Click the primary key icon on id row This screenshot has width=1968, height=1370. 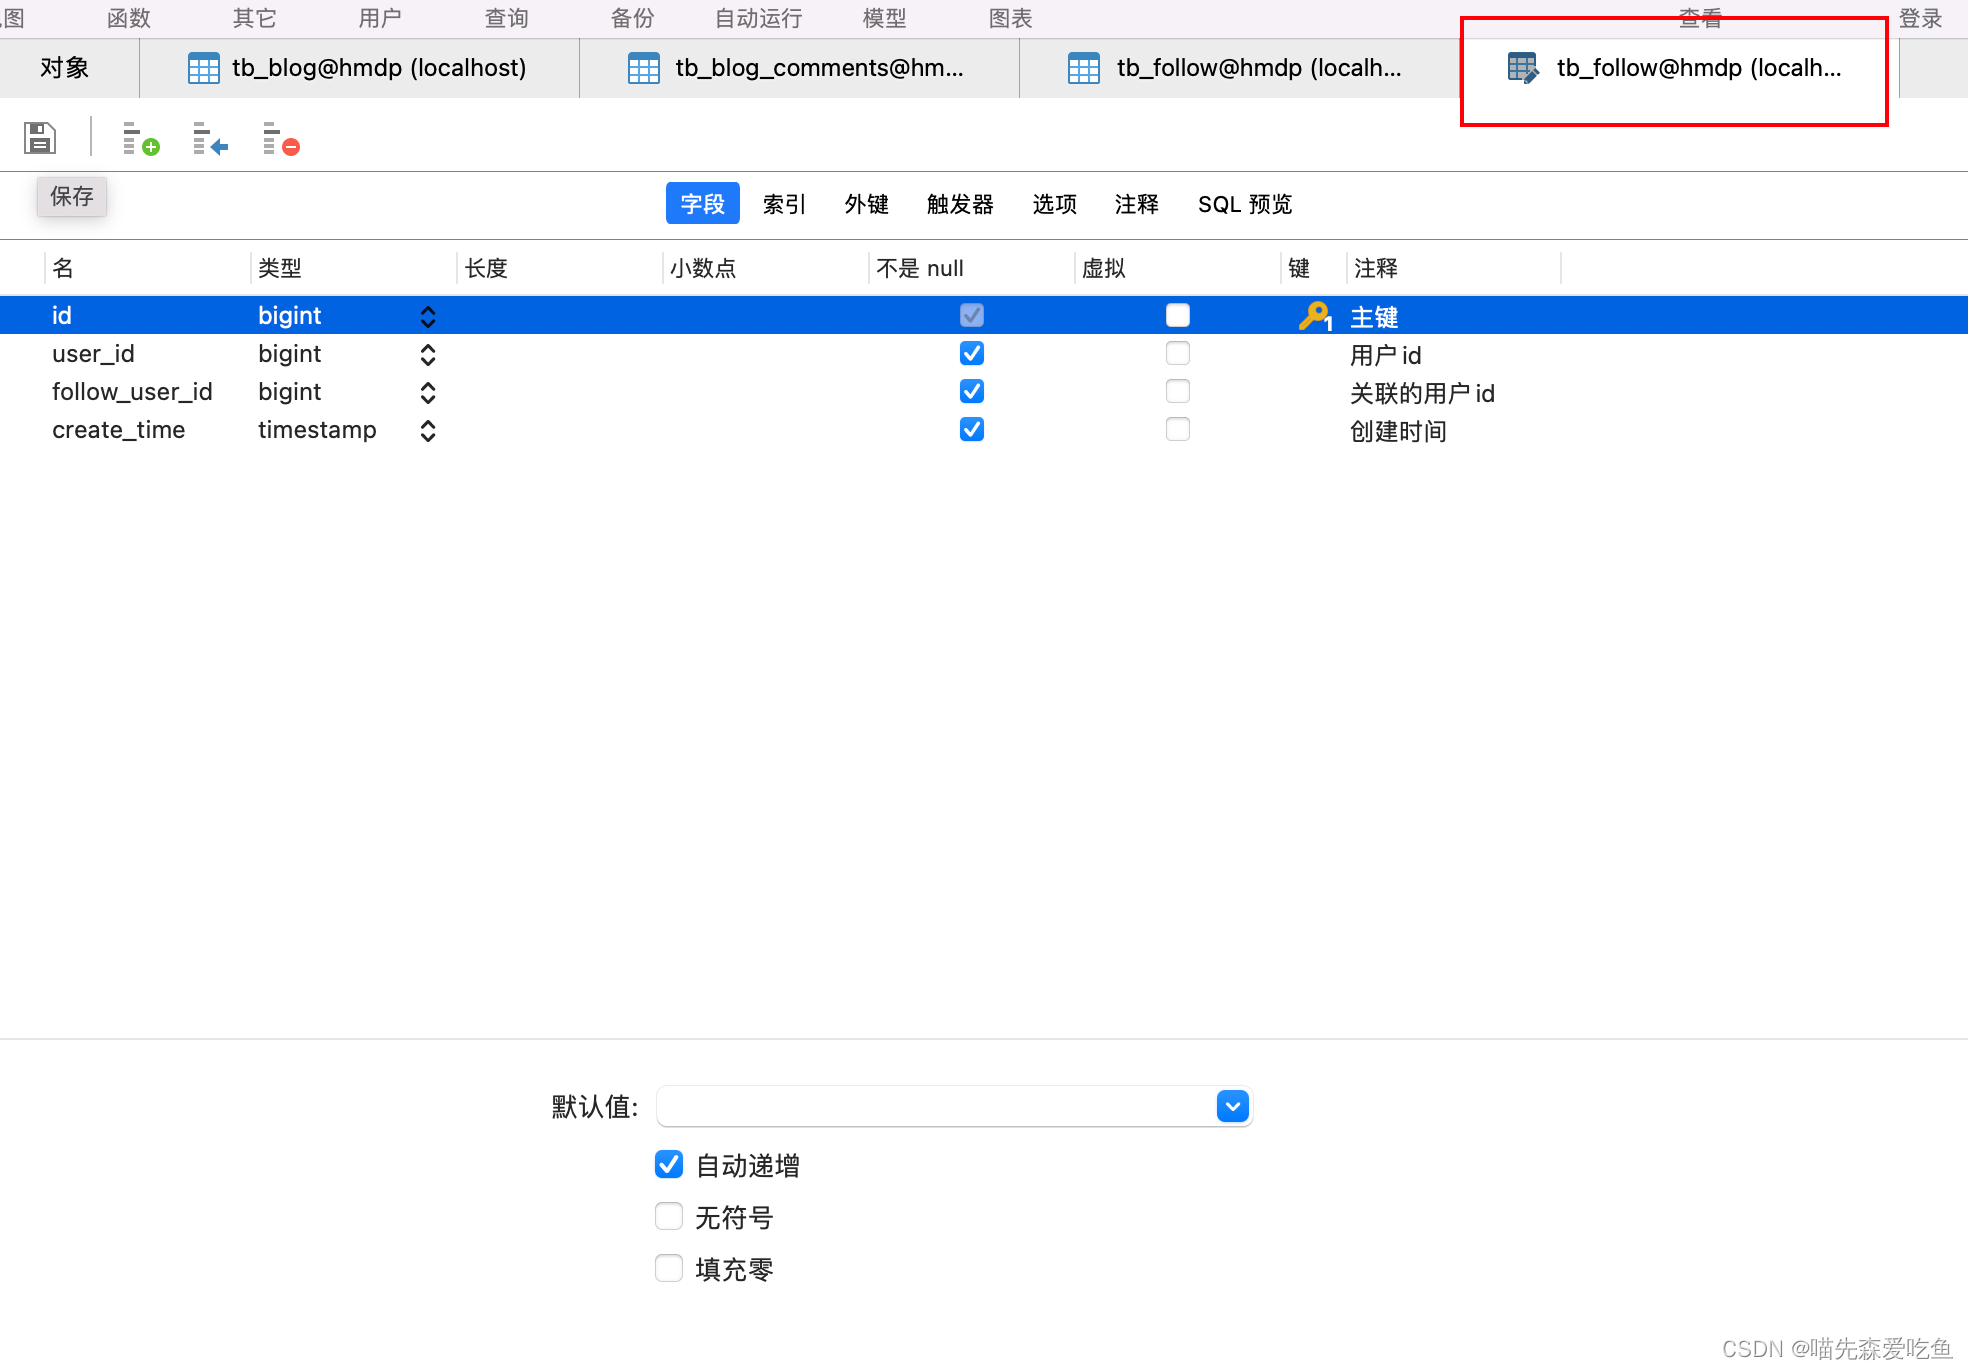[x=1314, y=316]
